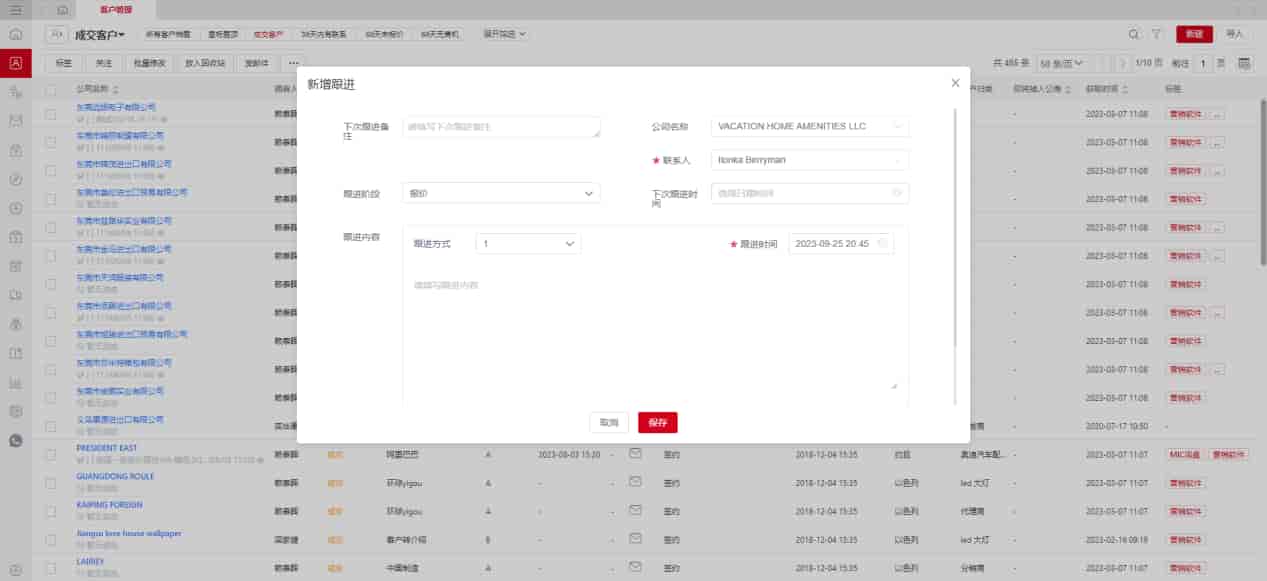Click the 取消 button in dialog
The width and height of the screenshot is (1267, 581).
tap(609, 422)
